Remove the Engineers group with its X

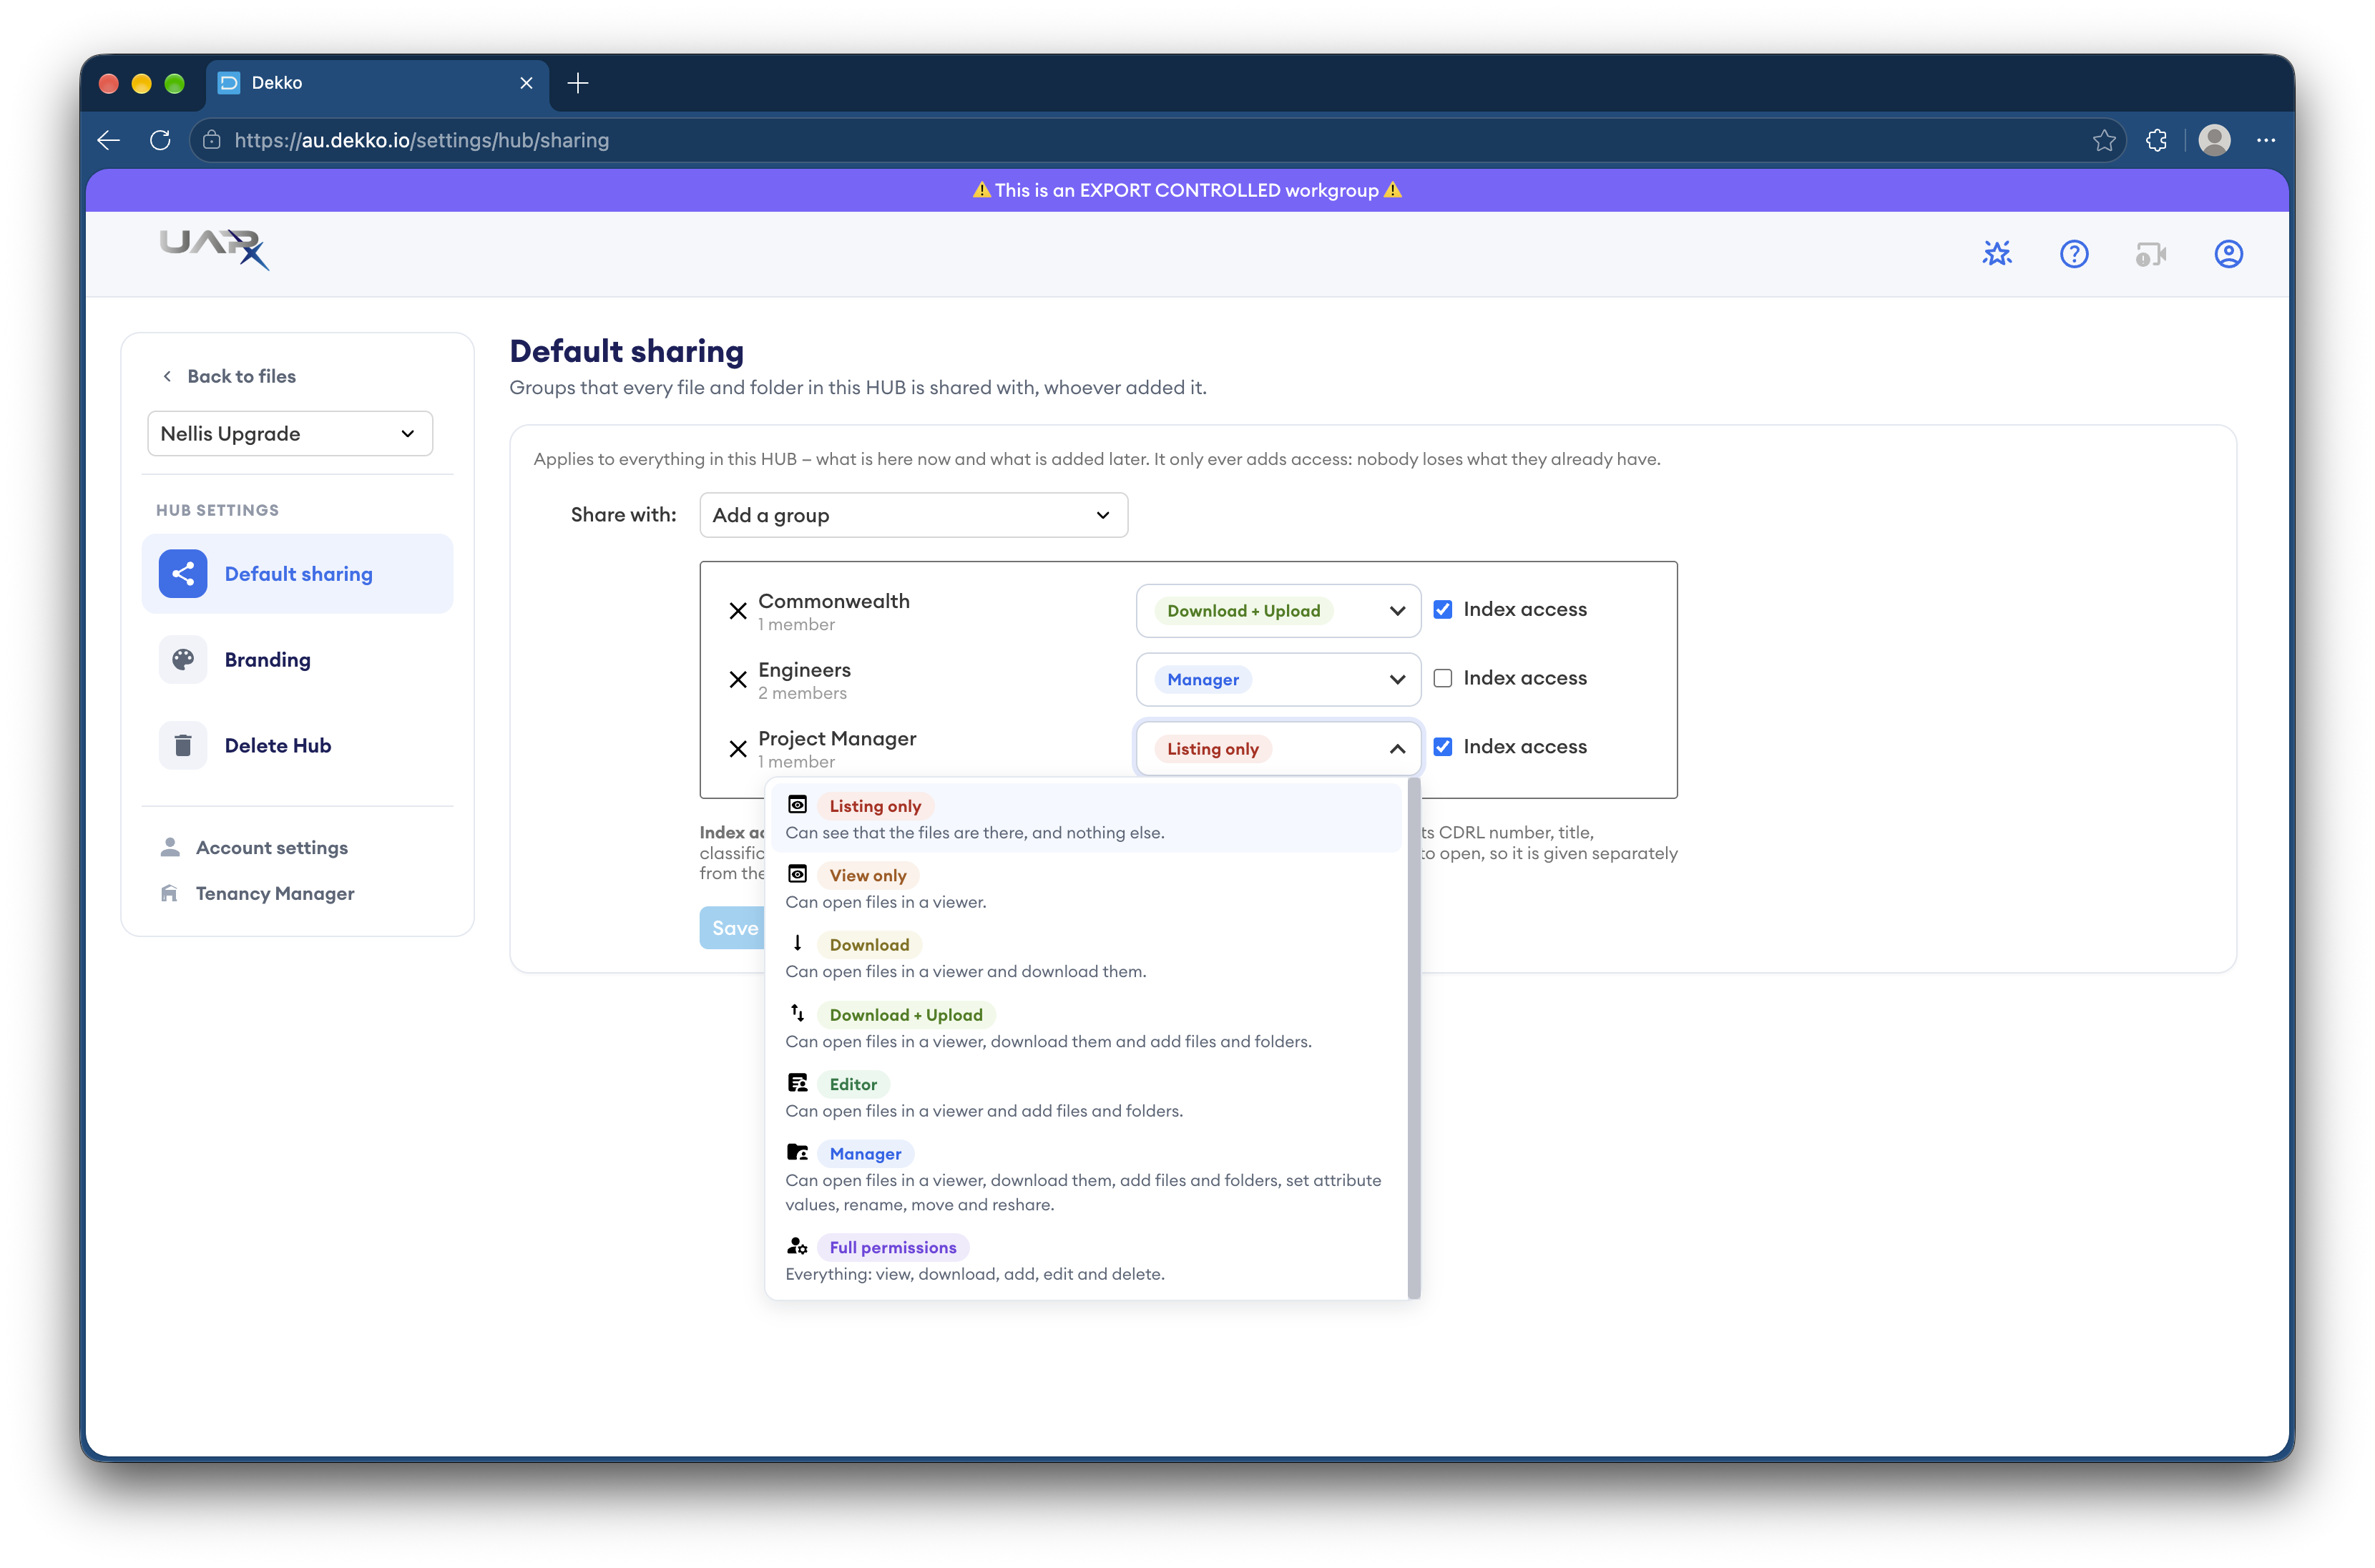point(738,680)
